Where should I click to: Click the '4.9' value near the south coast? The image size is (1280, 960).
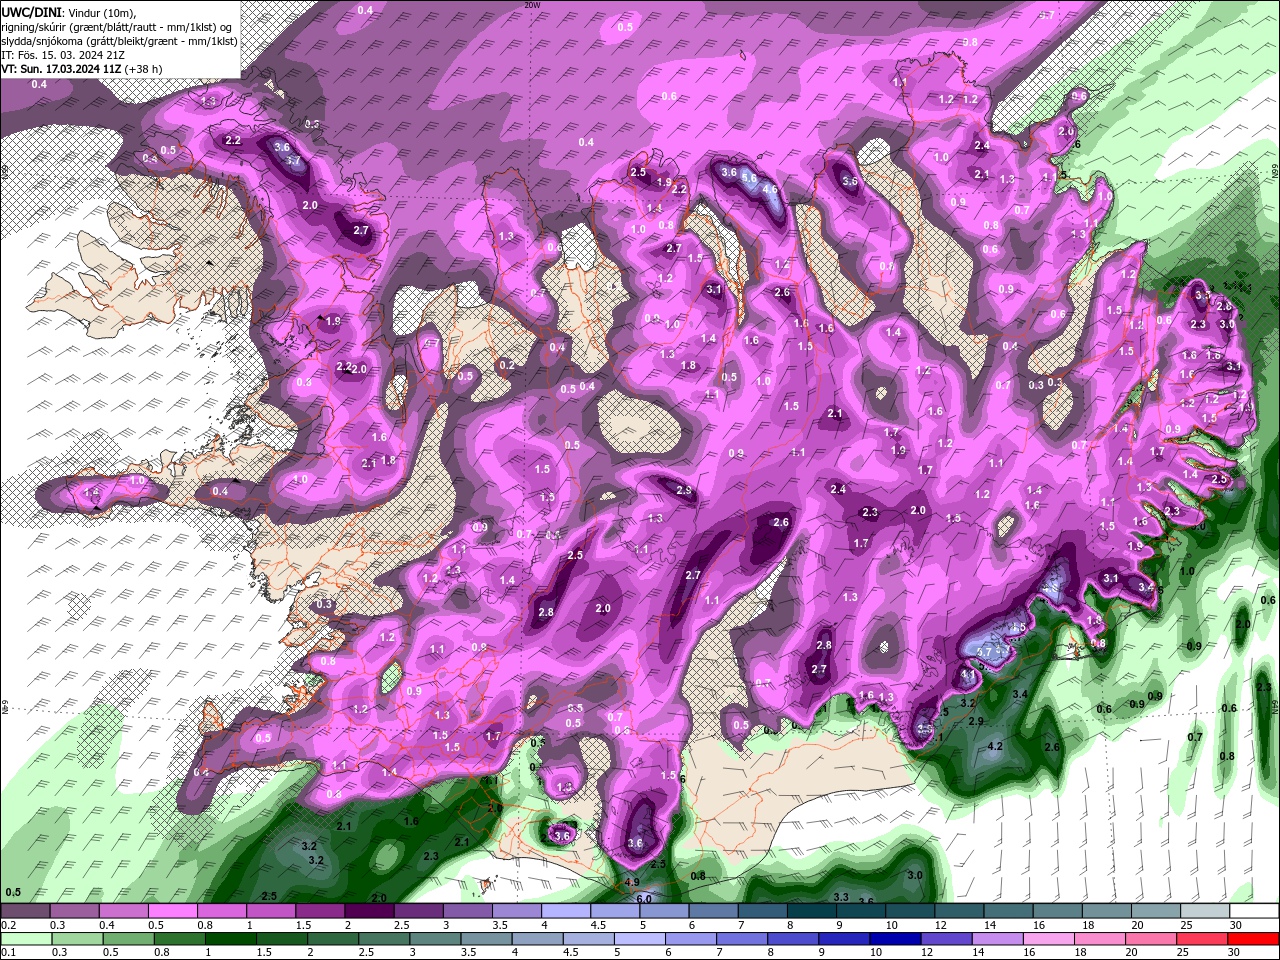pyautogui.click(x=631, y=882)
